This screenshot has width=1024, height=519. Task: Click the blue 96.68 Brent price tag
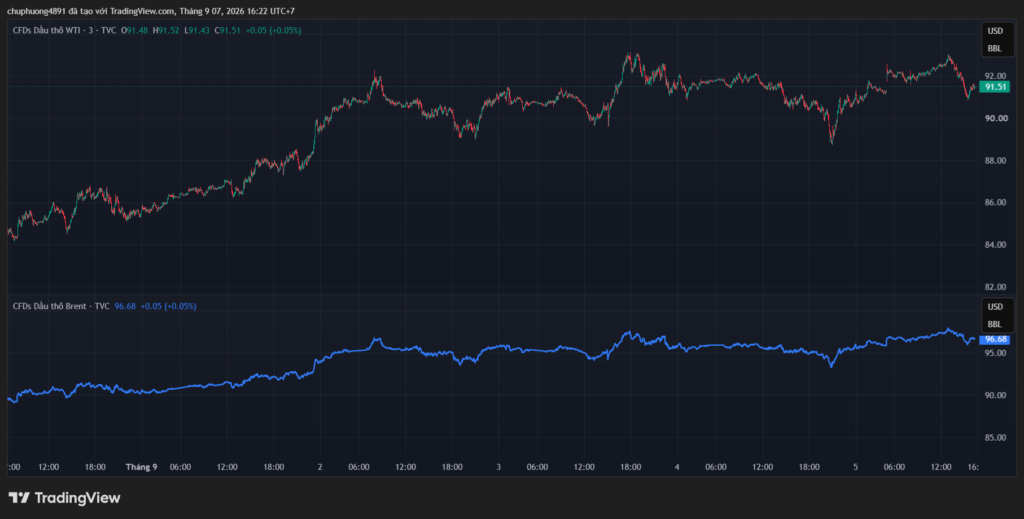(995, 339)
